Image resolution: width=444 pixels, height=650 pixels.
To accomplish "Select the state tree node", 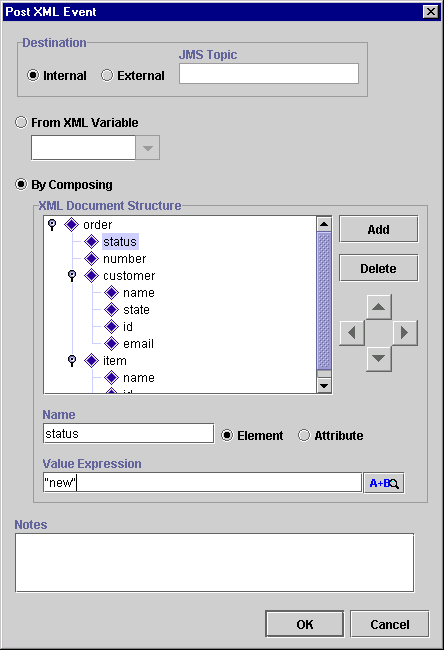I will (136, 310).
